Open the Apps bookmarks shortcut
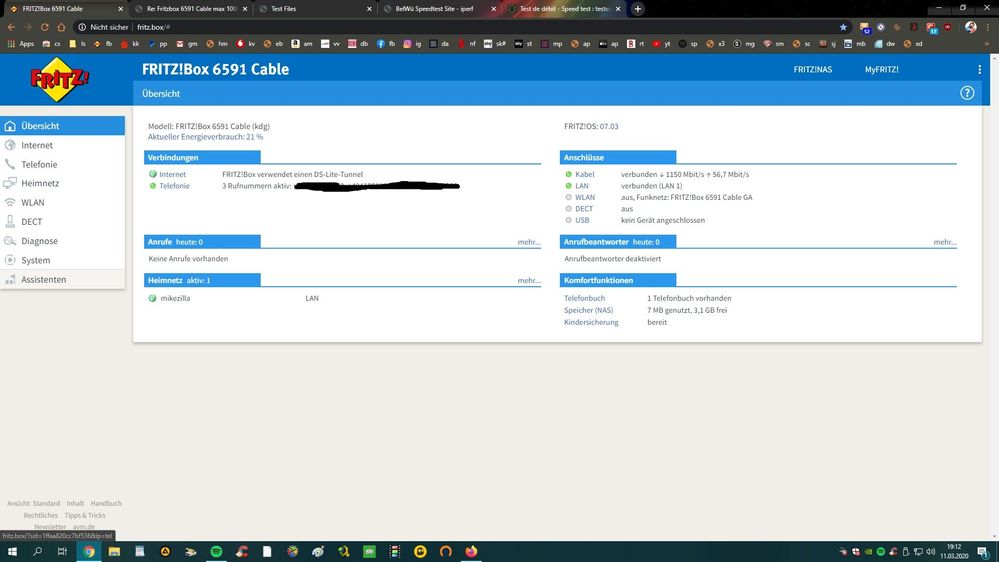This screenshot has height=562, width=999. (x=20, y=44)
